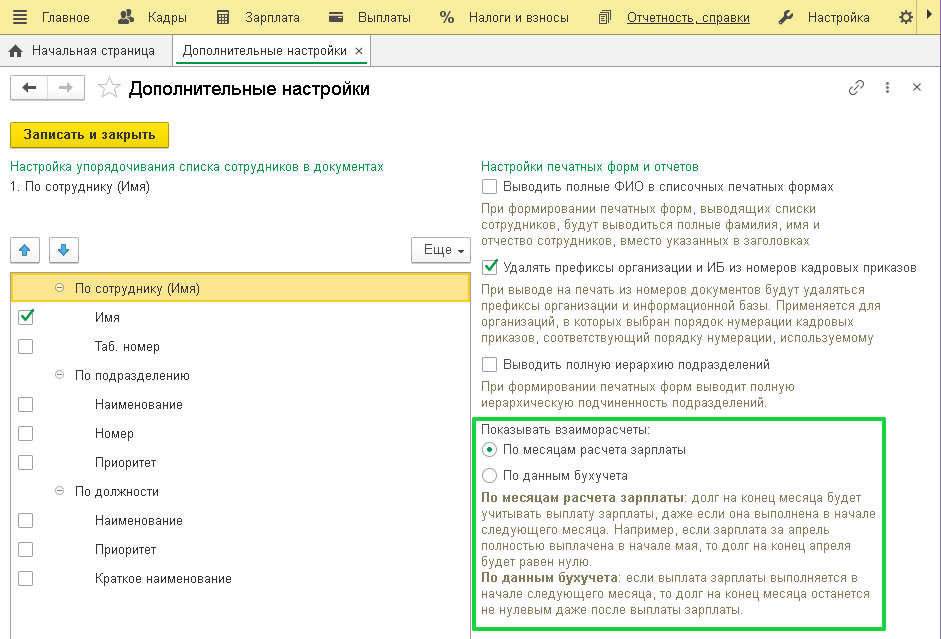The image size is (941, 639).
Task: Switch to Начальная страница tab
Action: [x=86, y=51]
